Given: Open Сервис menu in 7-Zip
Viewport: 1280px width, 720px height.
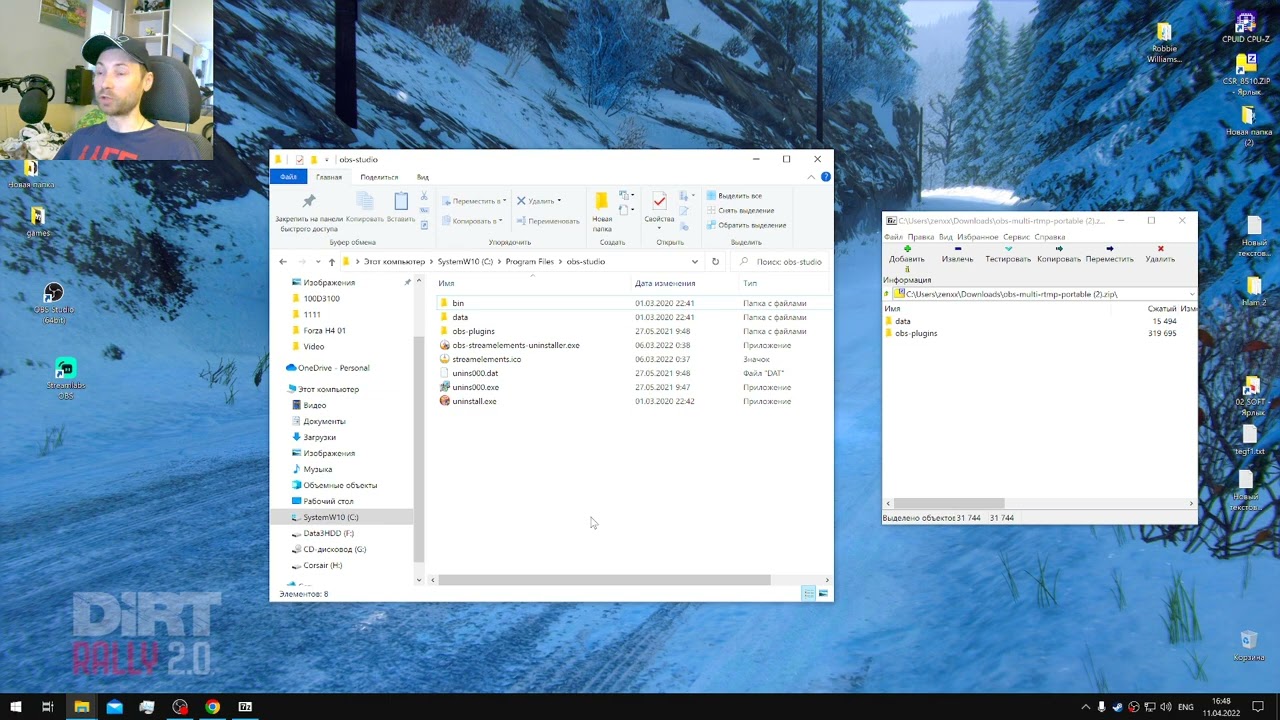Looking at the screenshot, I should pos(1016,237).
